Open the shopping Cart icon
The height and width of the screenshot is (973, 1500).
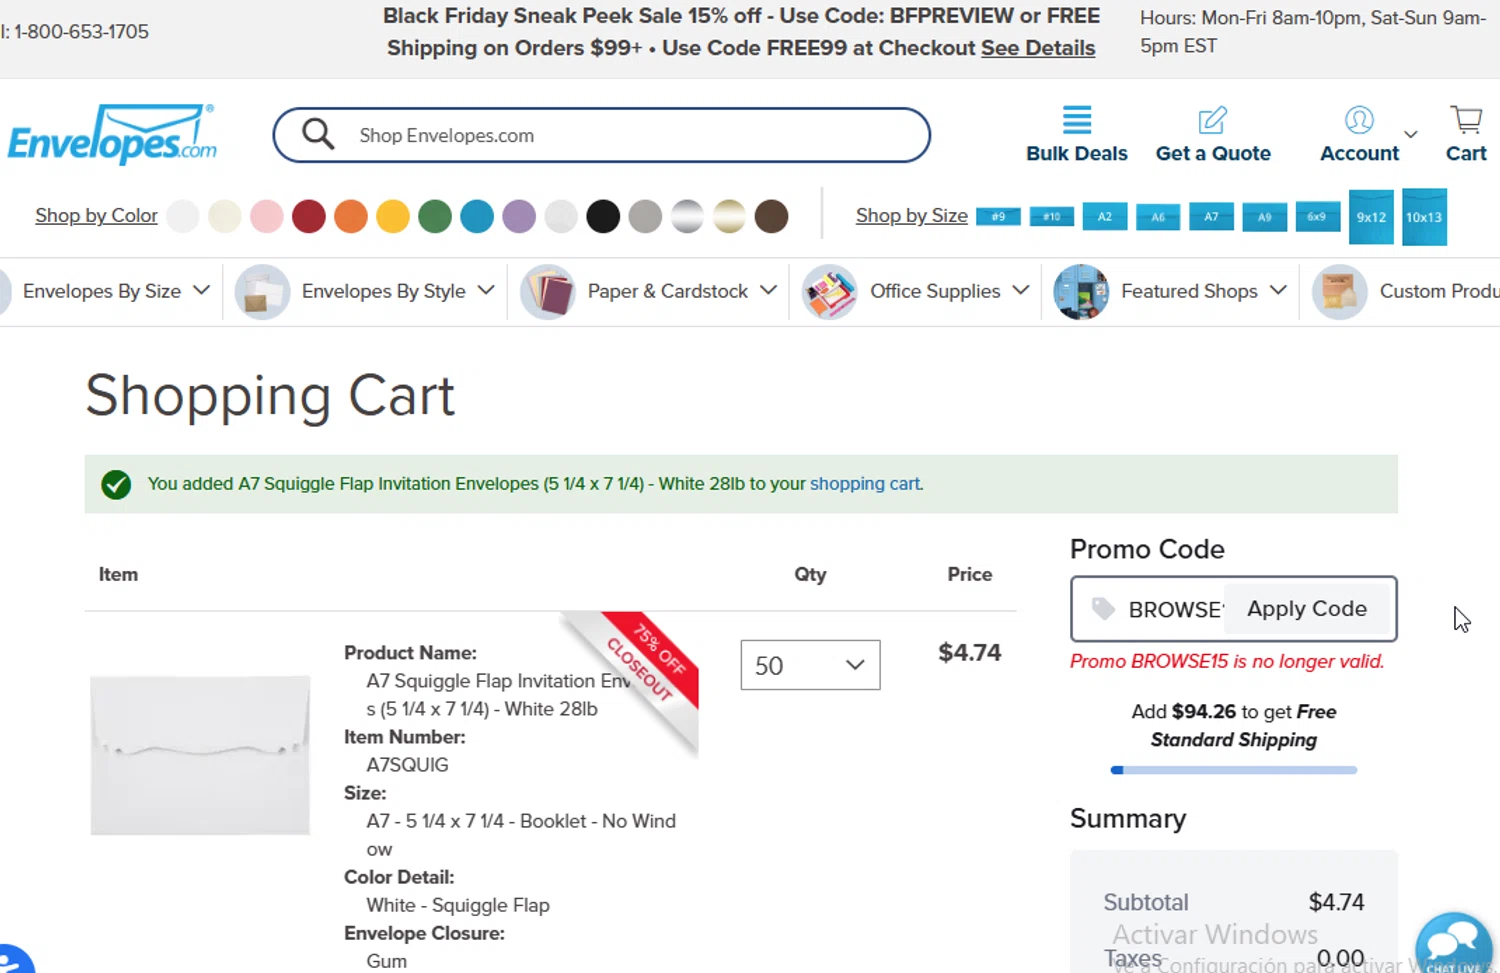[1466, 121]
